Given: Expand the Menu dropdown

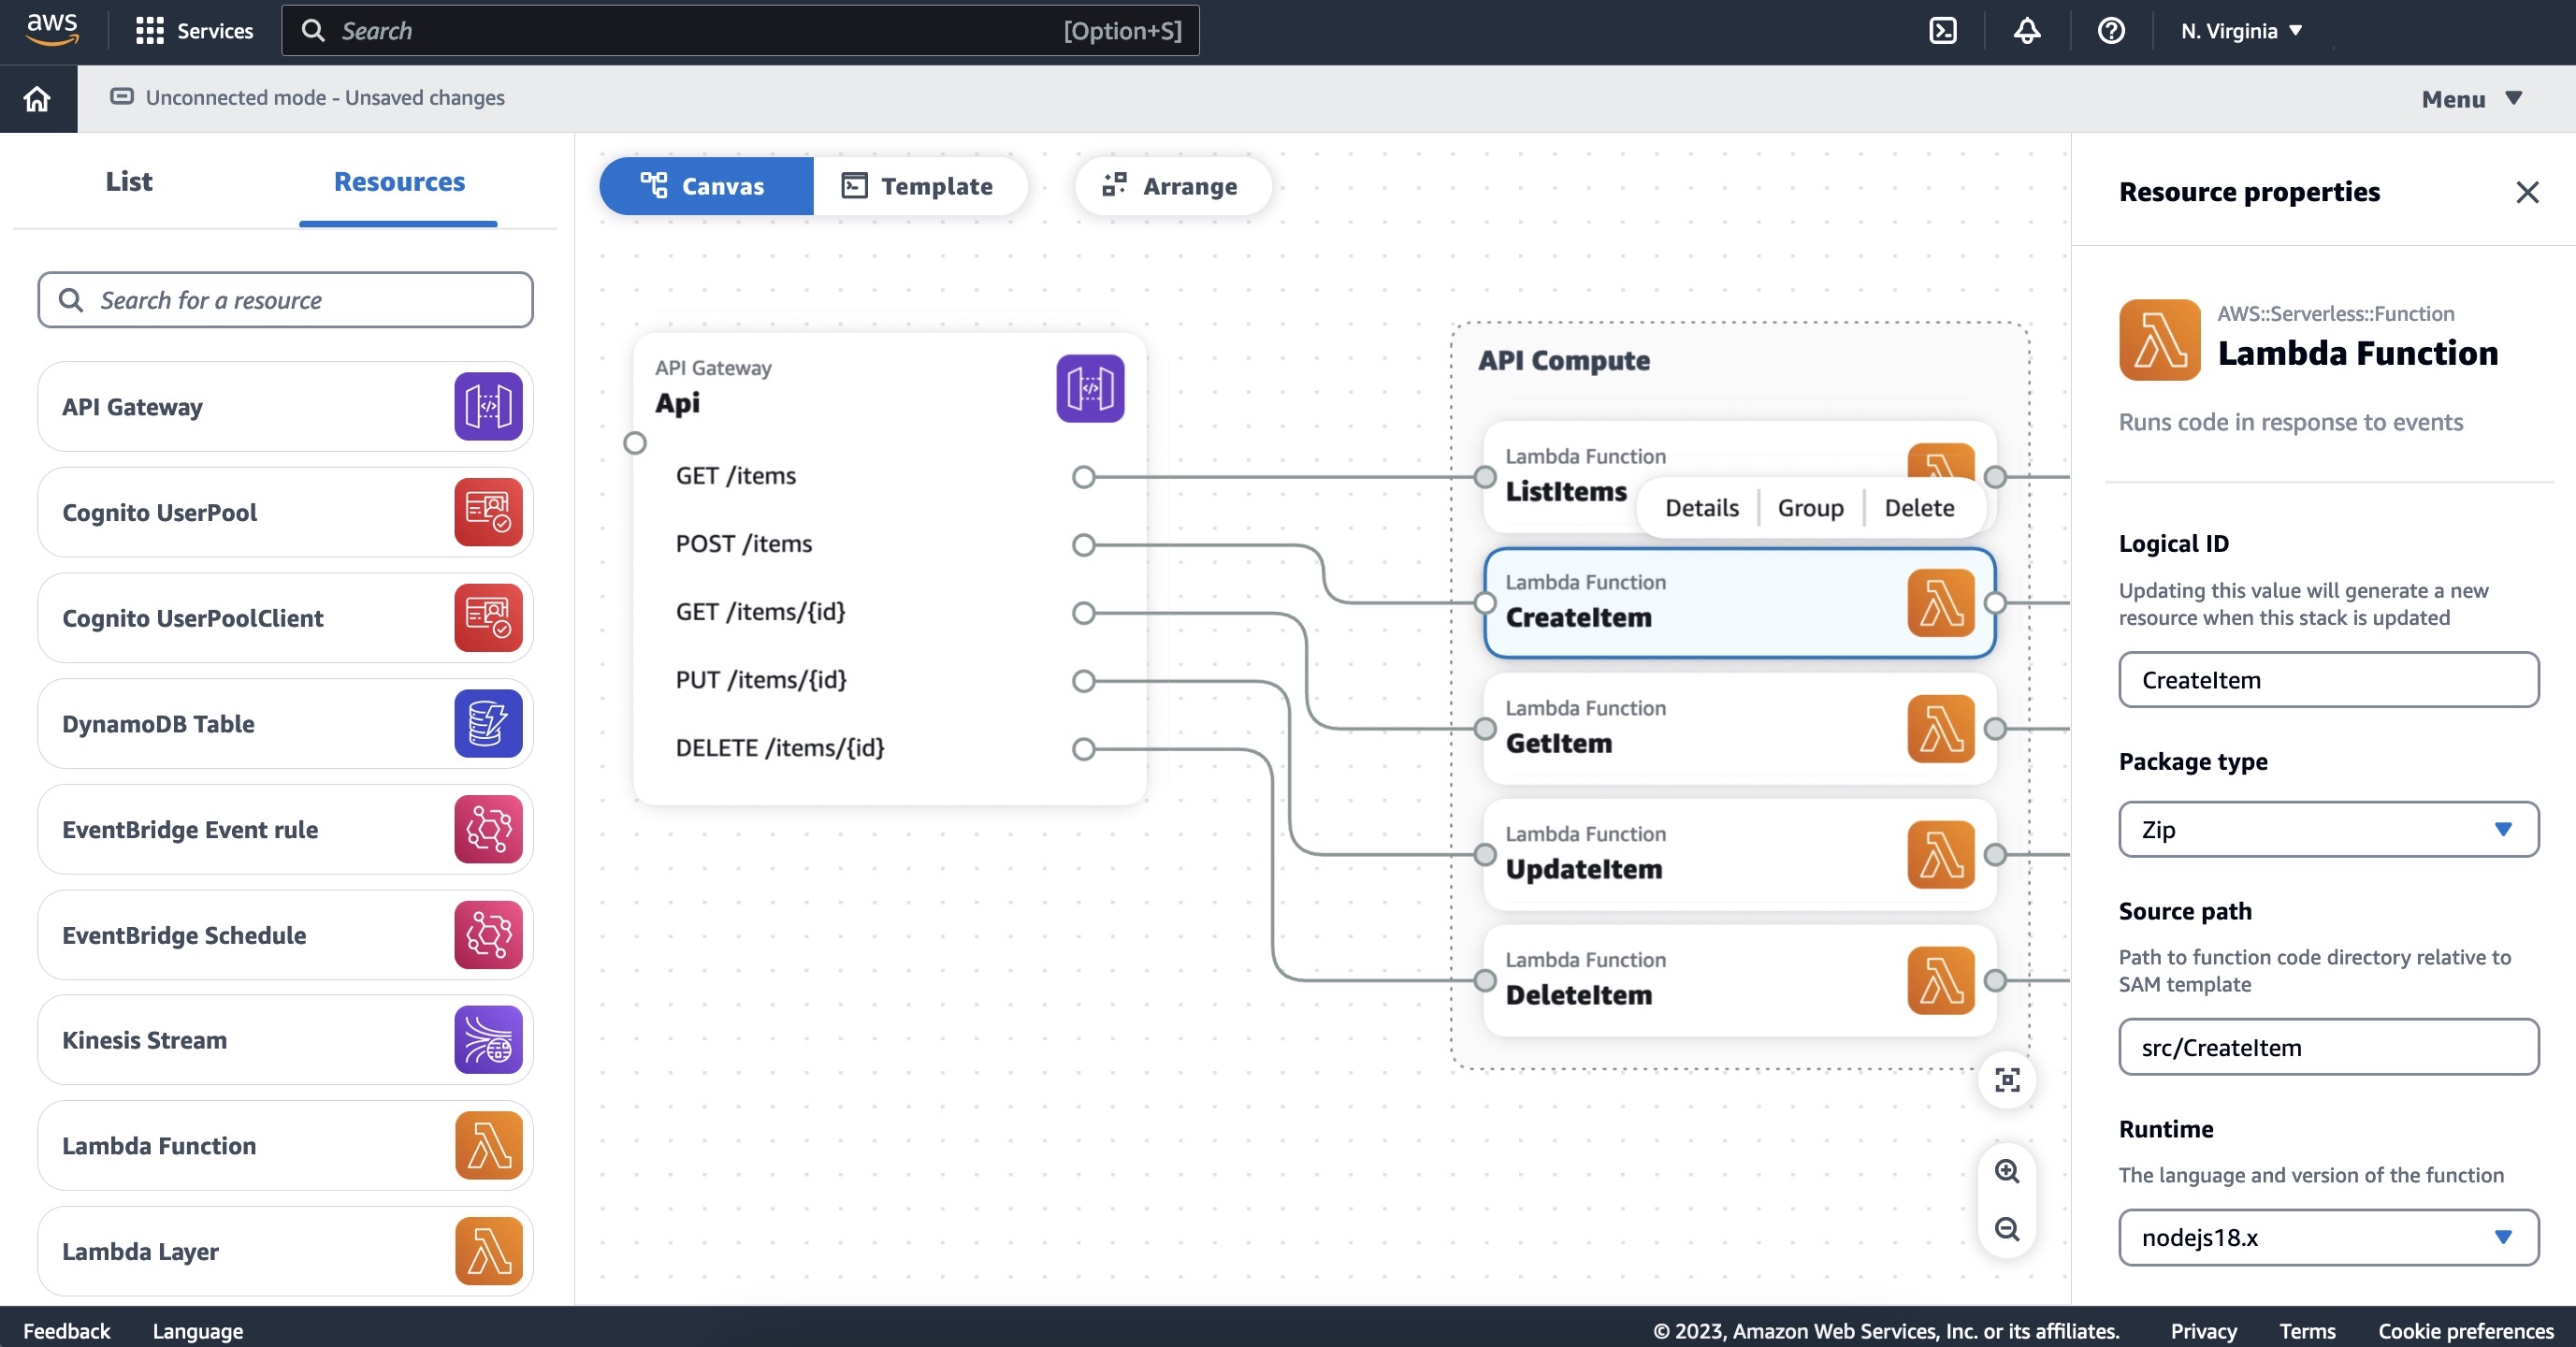Looking at the screenshot, I should pos(2471,99).
